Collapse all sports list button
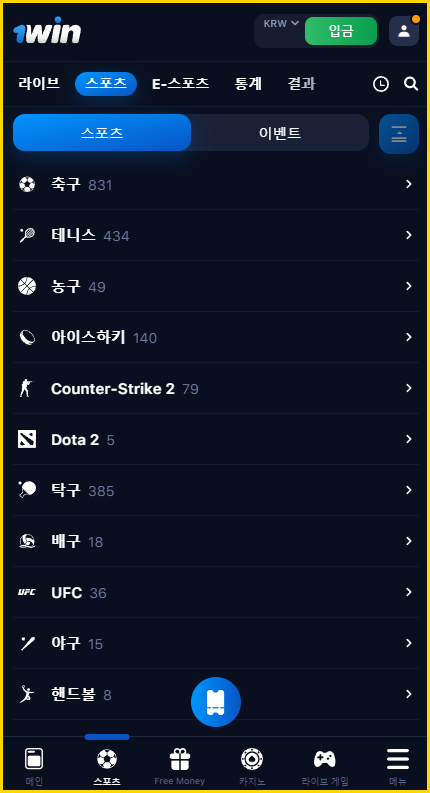This screenshot has height=793, width=430. coord(399,134)
